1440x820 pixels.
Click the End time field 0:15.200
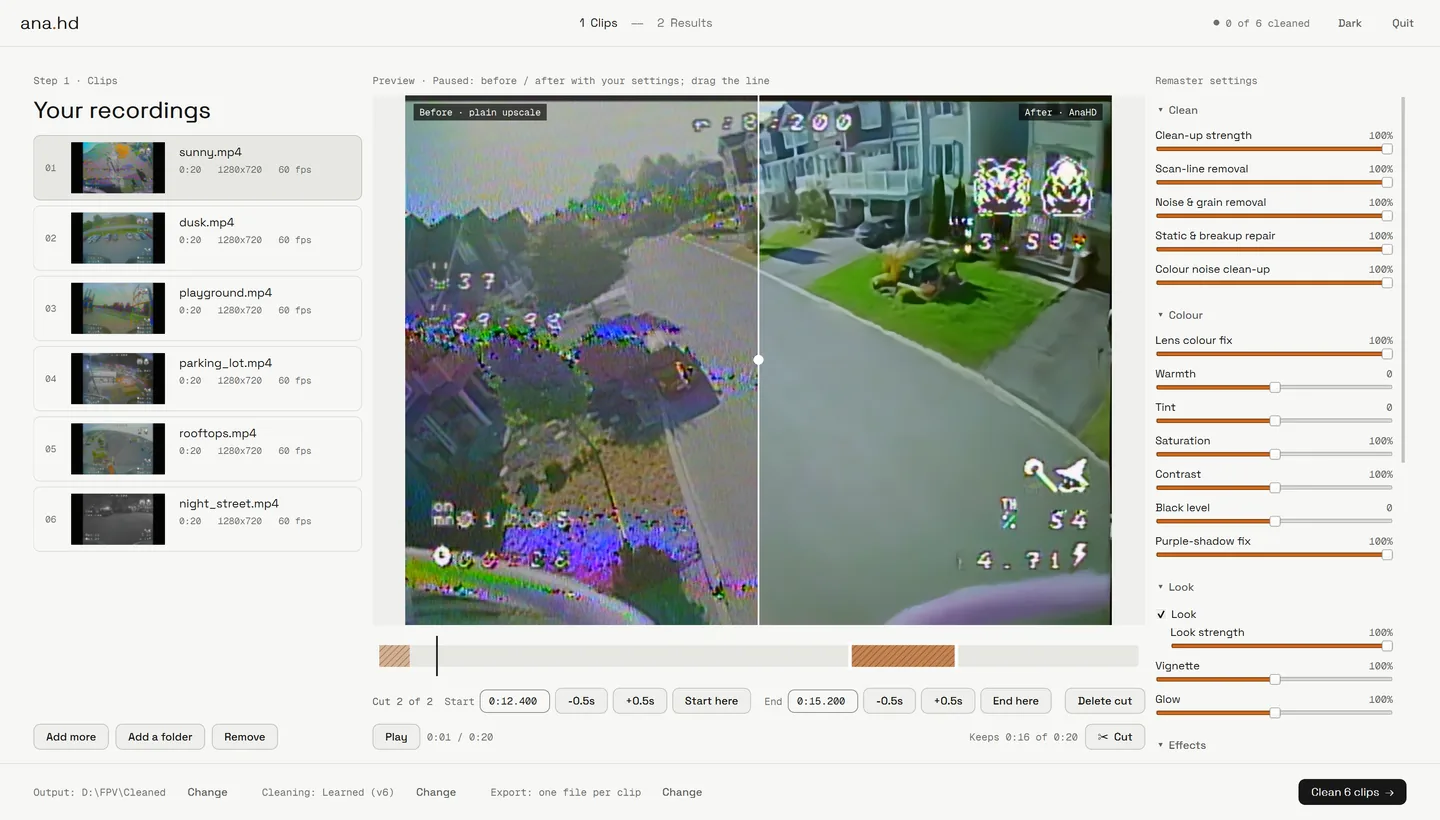(823, 701)
